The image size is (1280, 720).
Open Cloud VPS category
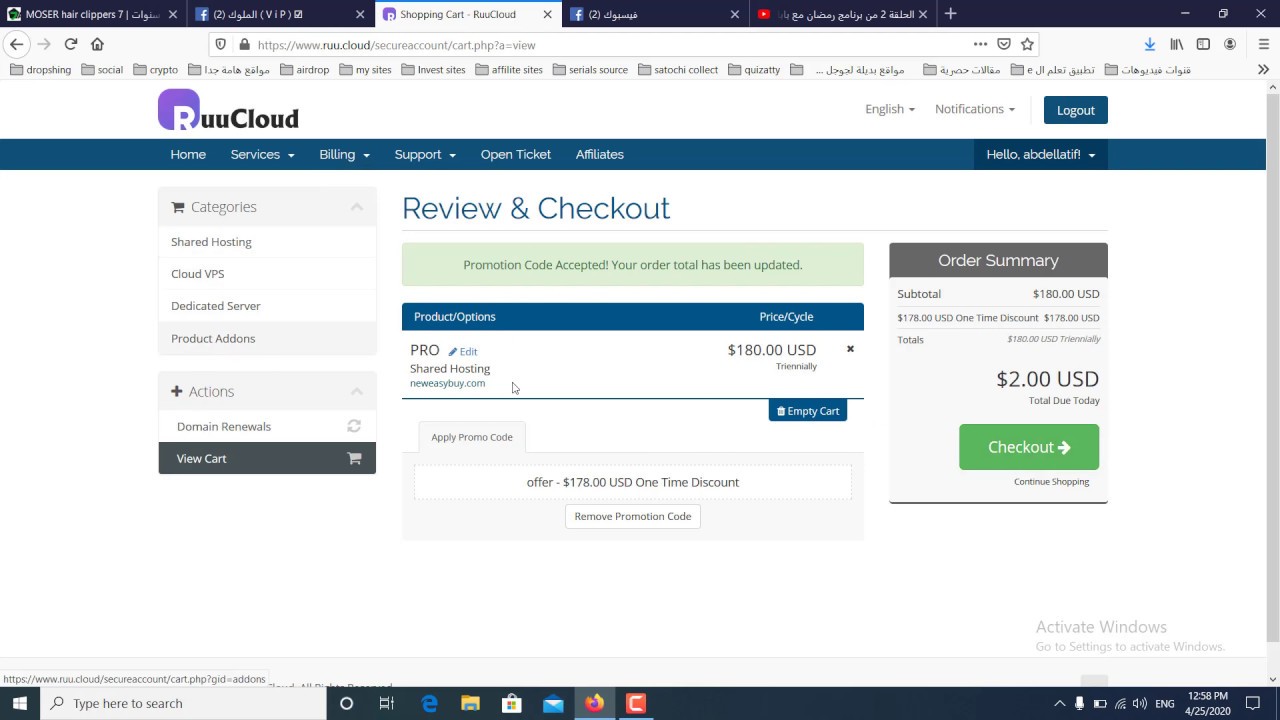(x=267, y=274)
